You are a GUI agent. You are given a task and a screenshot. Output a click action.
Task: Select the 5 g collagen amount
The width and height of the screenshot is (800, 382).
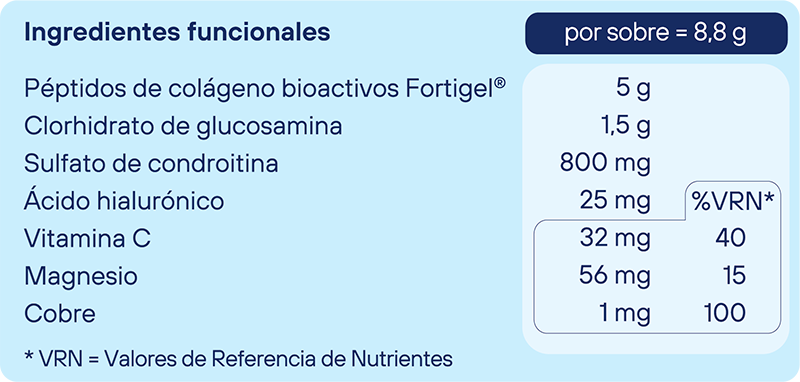pyautogui.click(x=633, y=90)
